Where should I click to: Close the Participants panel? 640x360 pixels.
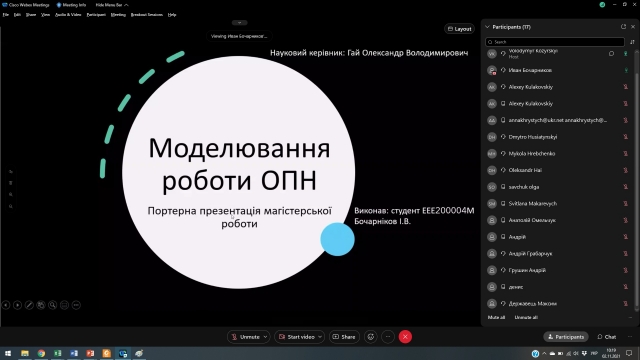[x=633, y=27]
